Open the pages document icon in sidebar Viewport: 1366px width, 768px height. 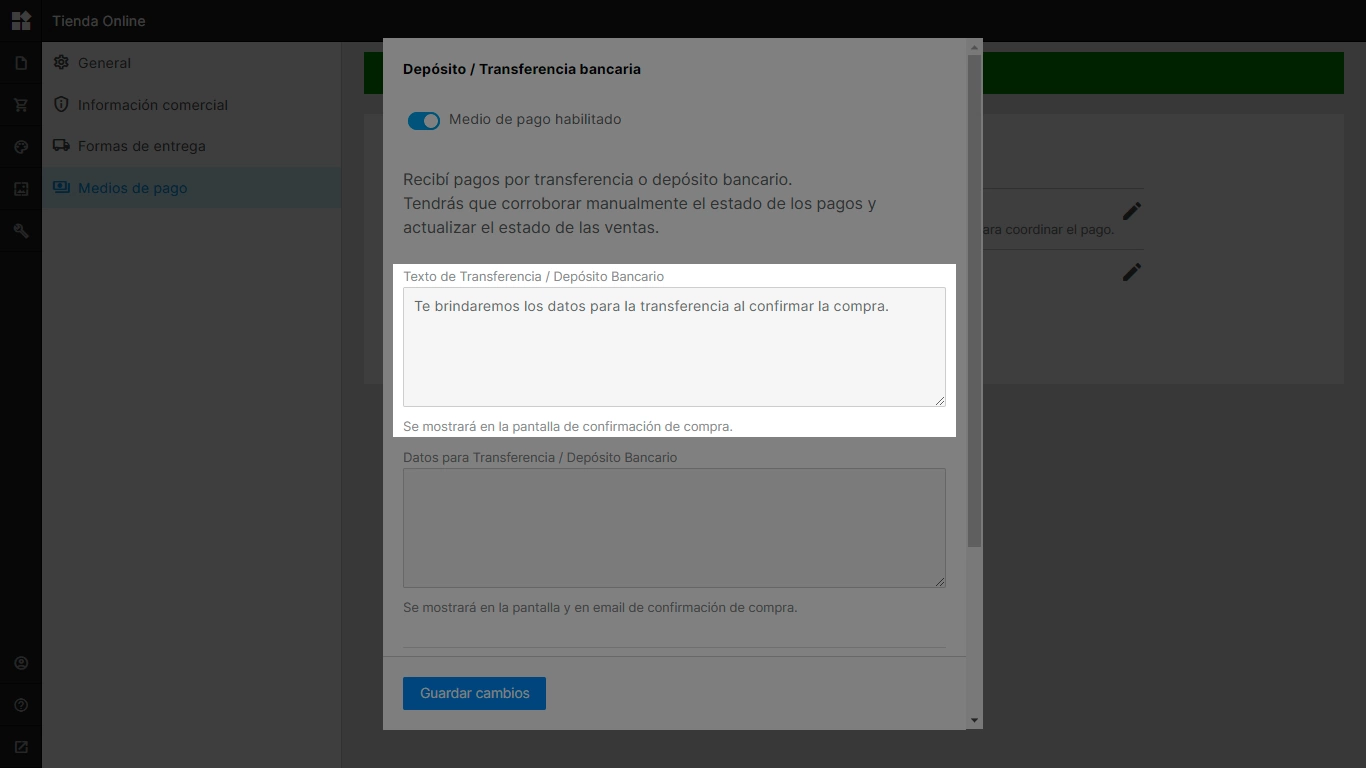pos(21,63)
